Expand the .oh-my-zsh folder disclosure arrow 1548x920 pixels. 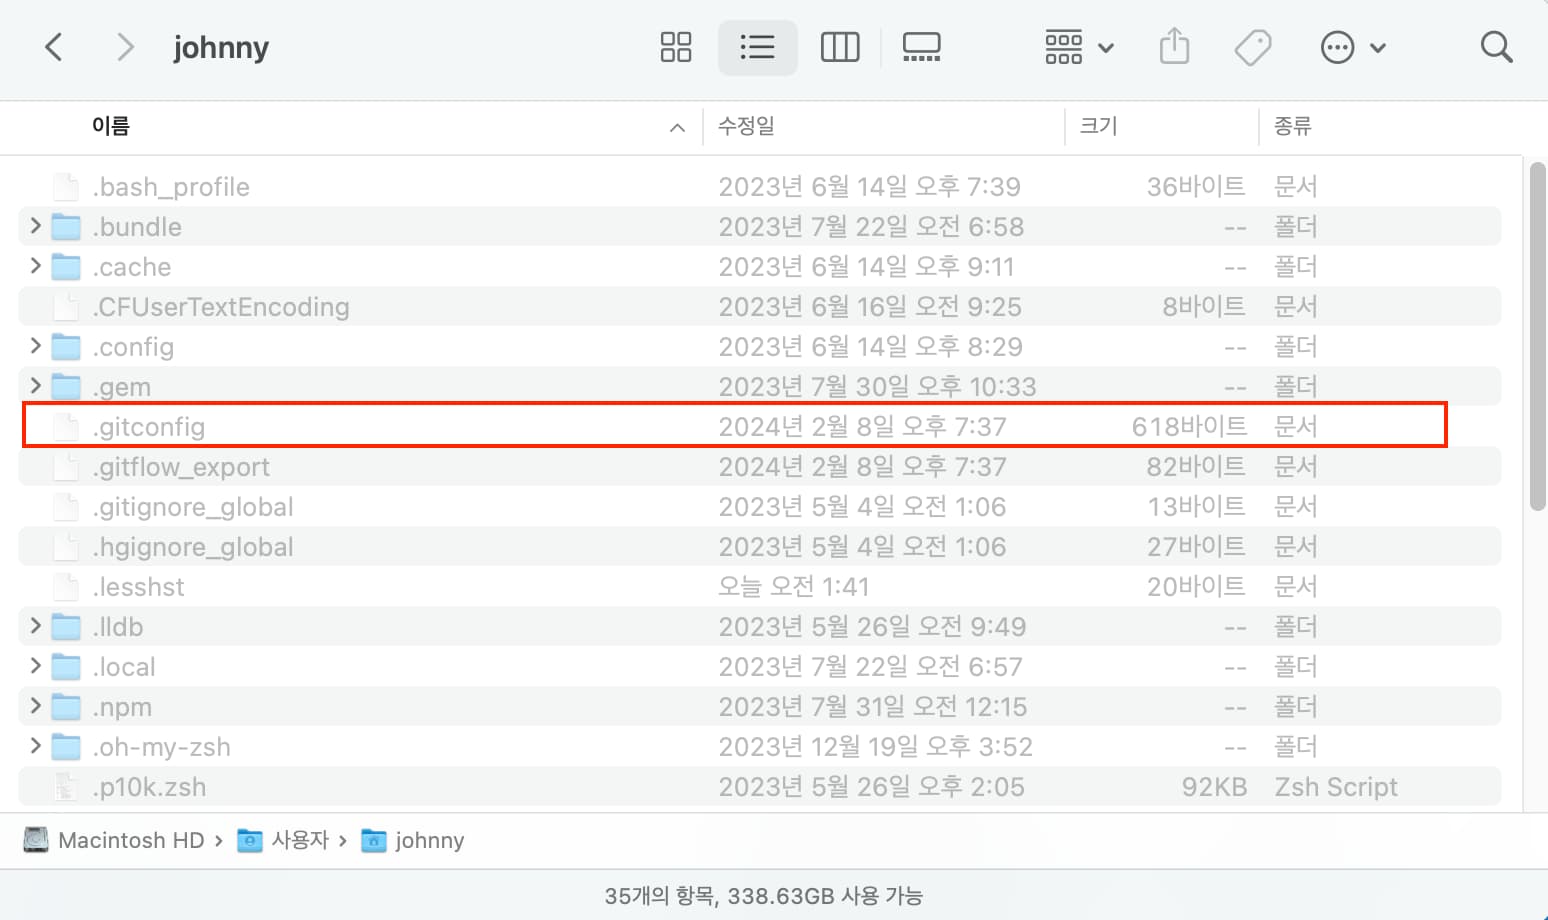tap(36, 746)
